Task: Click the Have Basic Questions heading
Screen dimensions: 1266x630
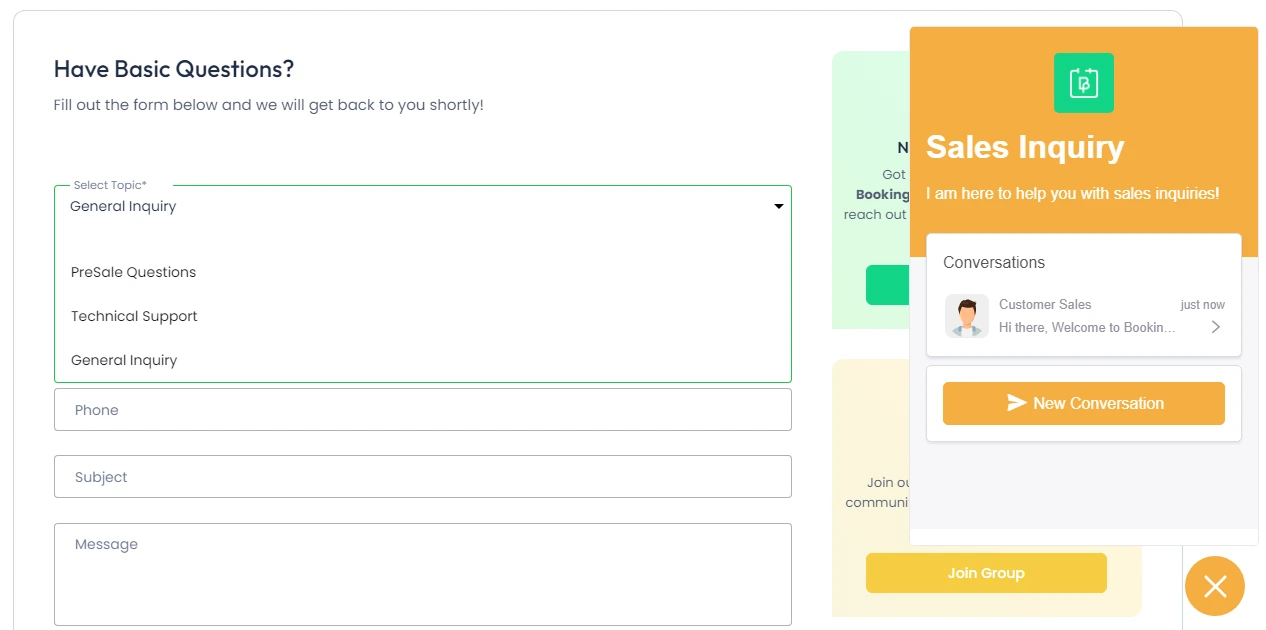Action: click(x=174, y=69)
